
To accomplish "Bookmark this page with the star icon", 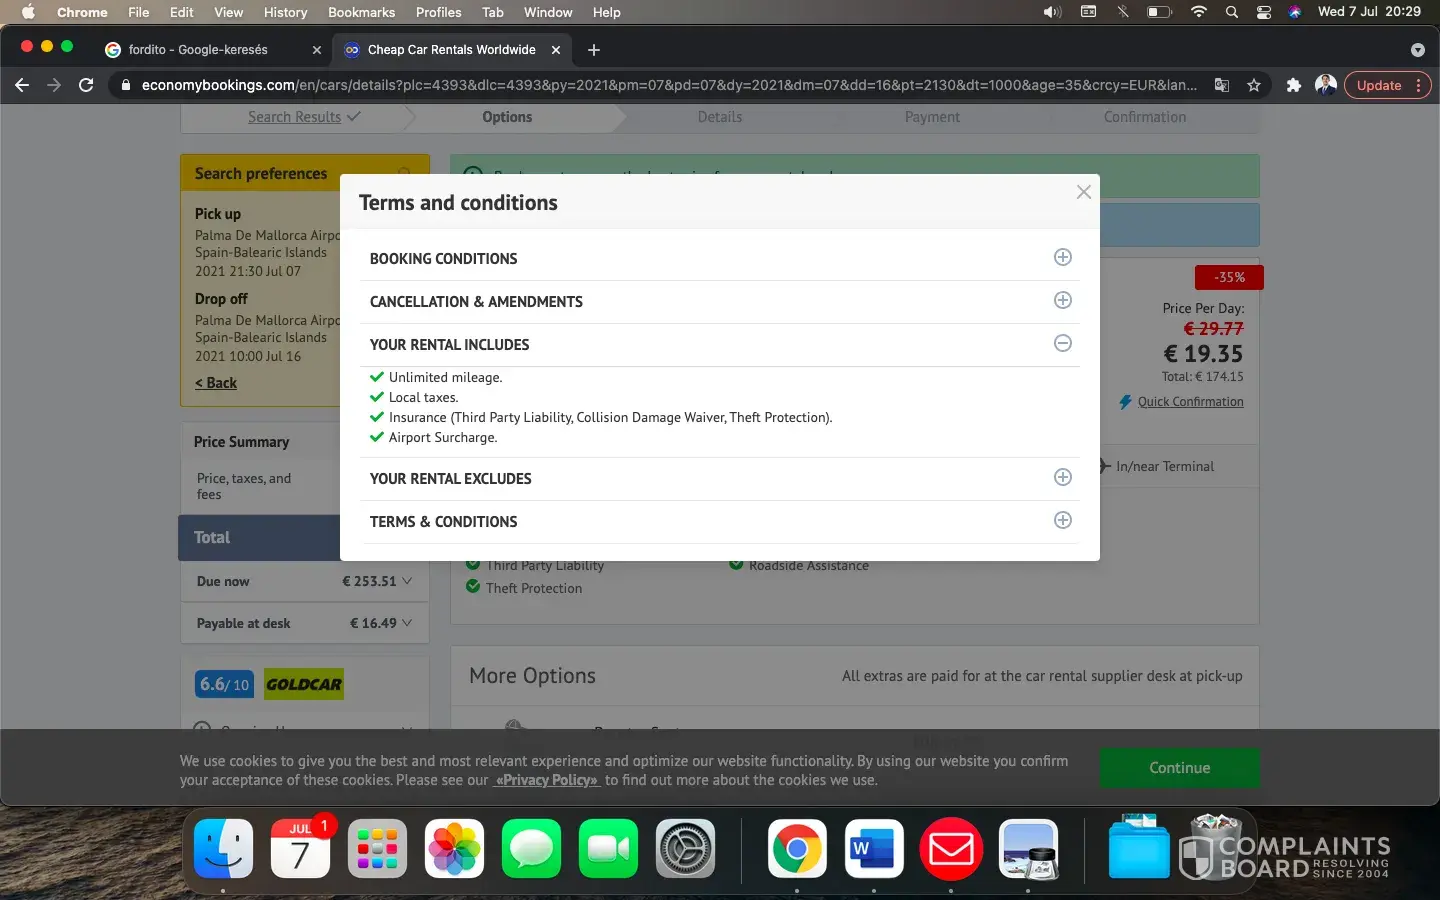I will tap(1254, 85).
